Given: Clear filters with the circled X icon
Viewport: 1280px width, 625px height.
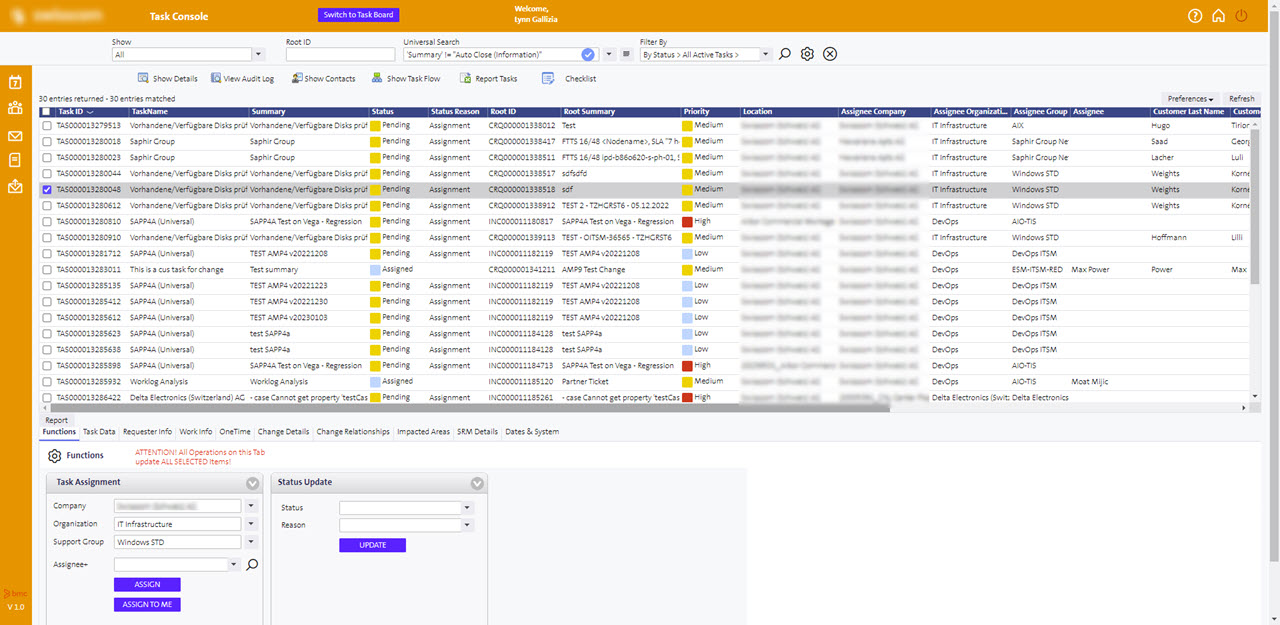Looking at the screenshot, I should point(830,54).
